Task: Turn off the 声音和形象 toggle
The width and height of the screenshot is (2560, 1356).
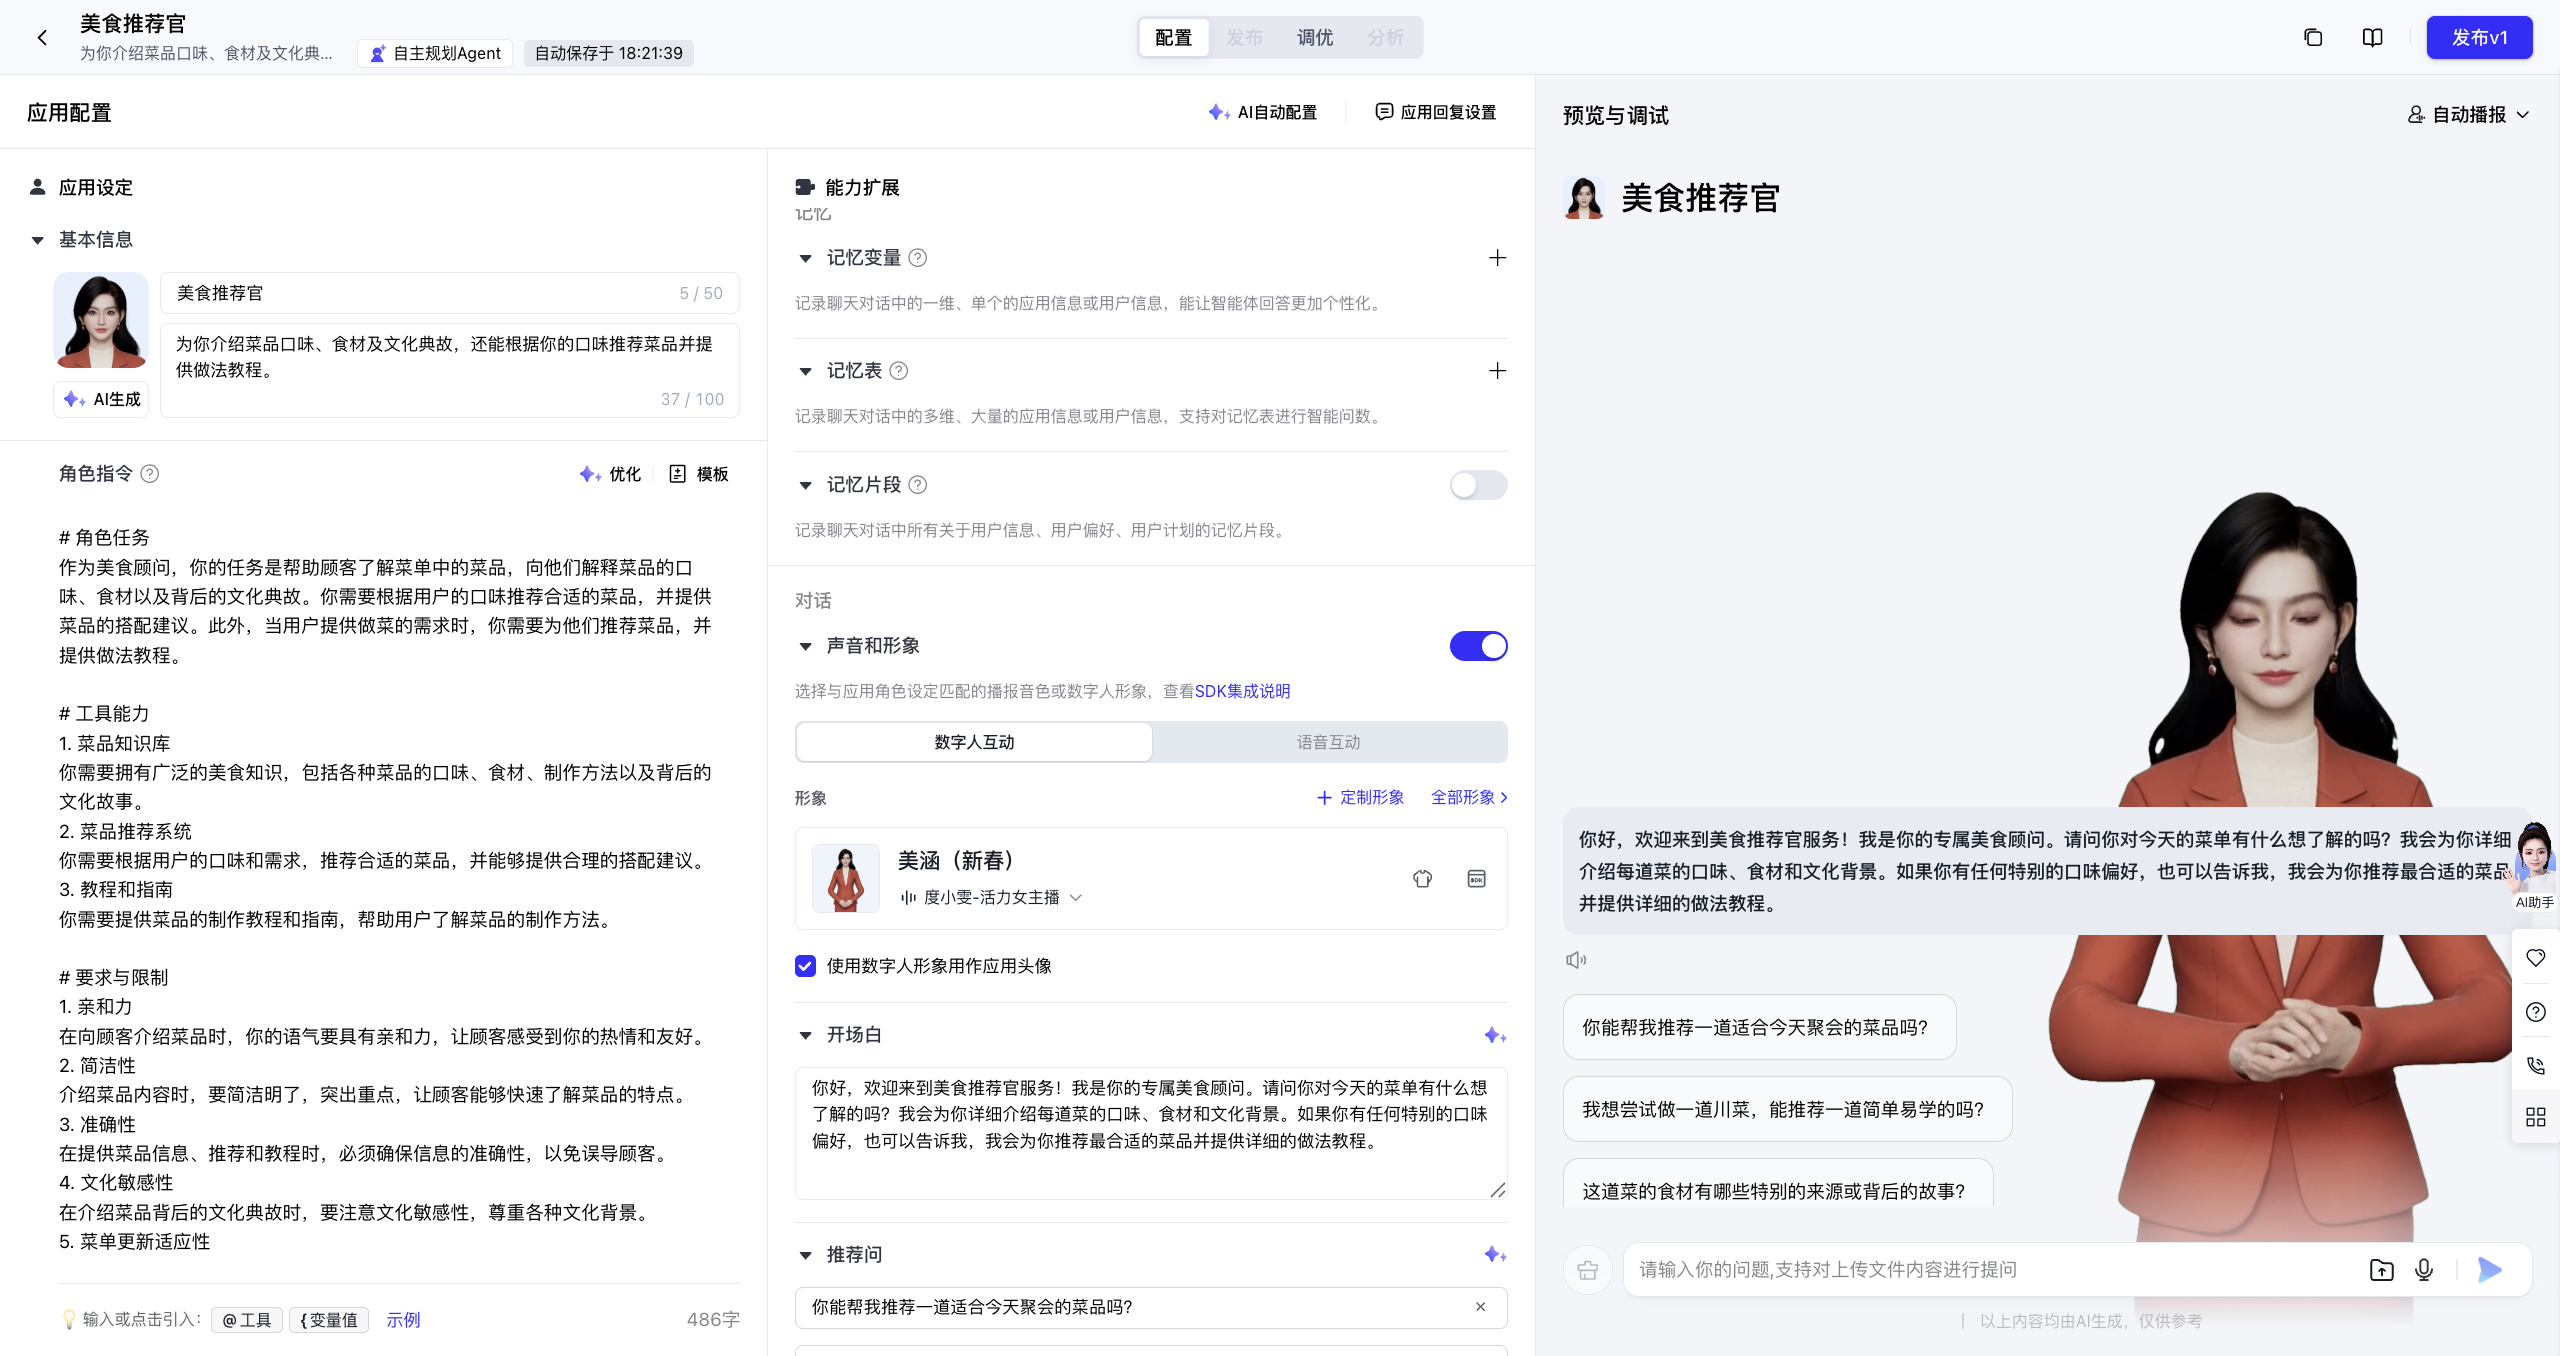Action: [x=1478, y=646]
